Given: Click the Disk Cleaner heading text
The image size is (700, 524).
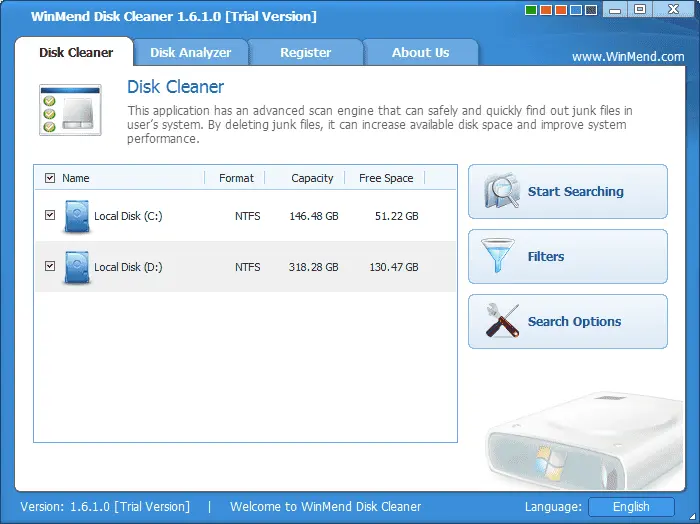Looking at the screenshot, I should coord(175,87).
